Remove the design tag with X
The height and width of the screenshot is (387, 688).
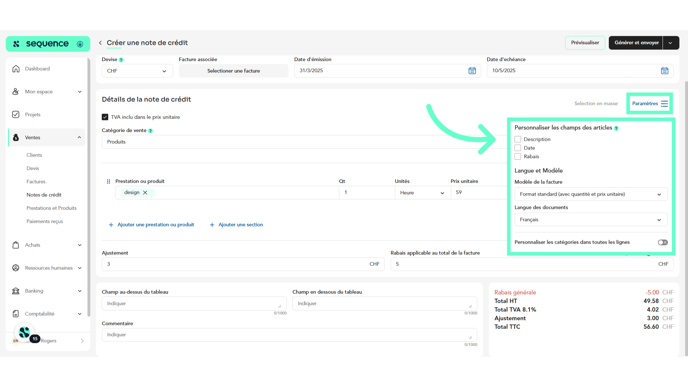point(145,192)
